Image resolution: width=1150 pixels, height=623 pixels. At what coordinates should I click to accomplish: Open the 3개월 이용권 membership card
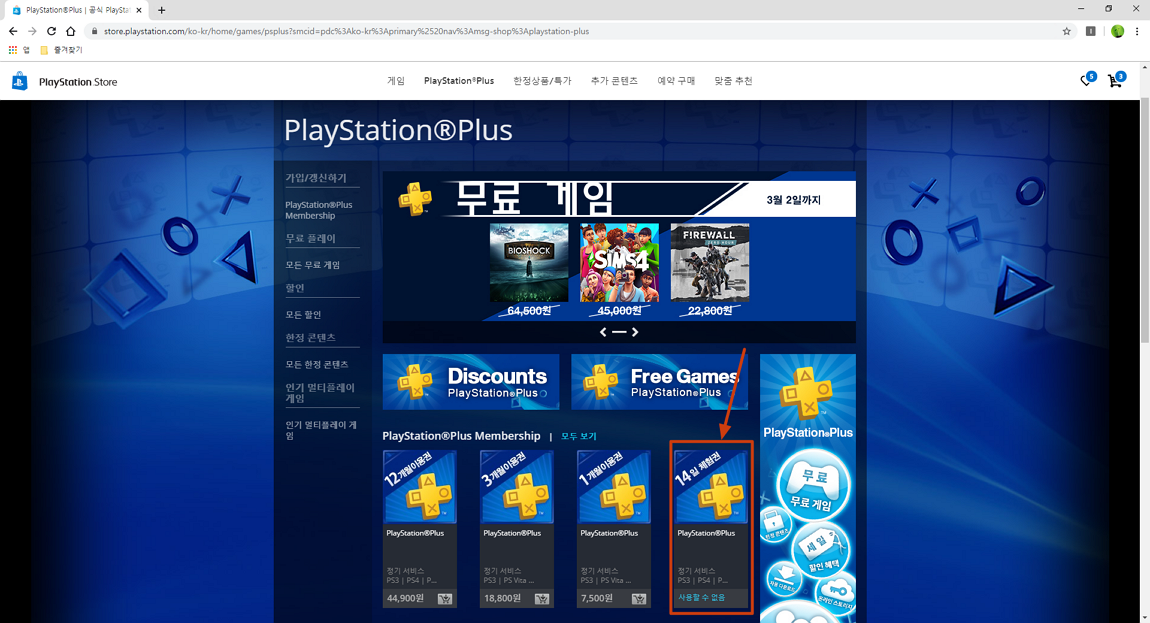pyautogui.click(x=516, y=529)
